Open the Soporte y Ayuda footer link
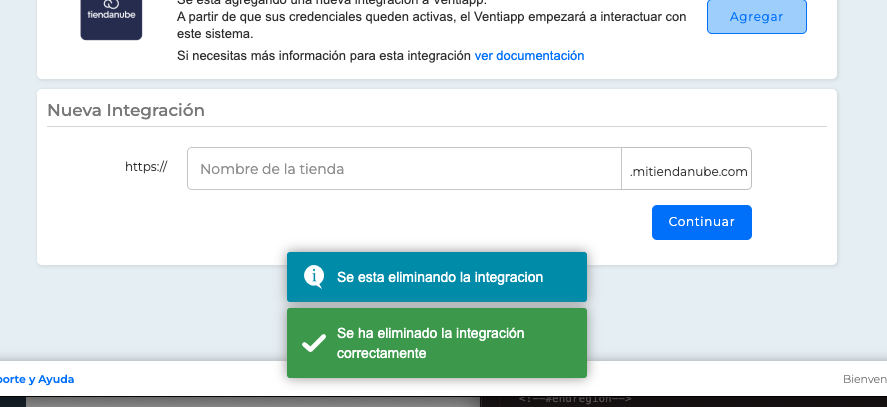This screenshot has width=887, height=407. tap(37, 379)
